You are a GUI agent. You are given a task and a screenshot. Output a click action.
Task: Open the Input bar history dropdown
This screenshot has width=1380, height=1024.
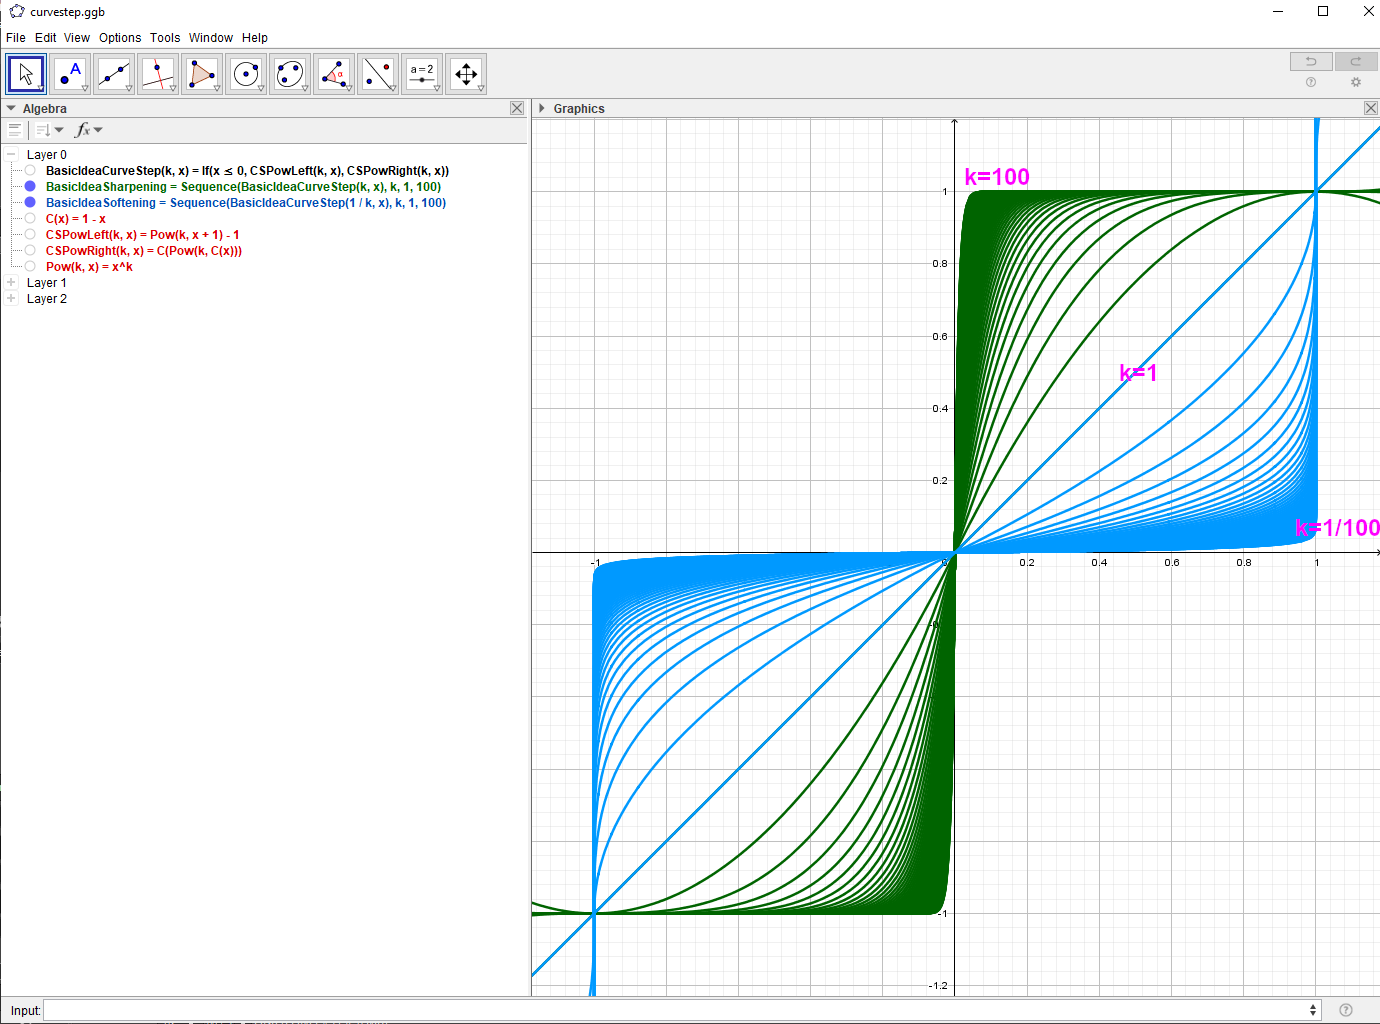[x=1313, y=1010]
